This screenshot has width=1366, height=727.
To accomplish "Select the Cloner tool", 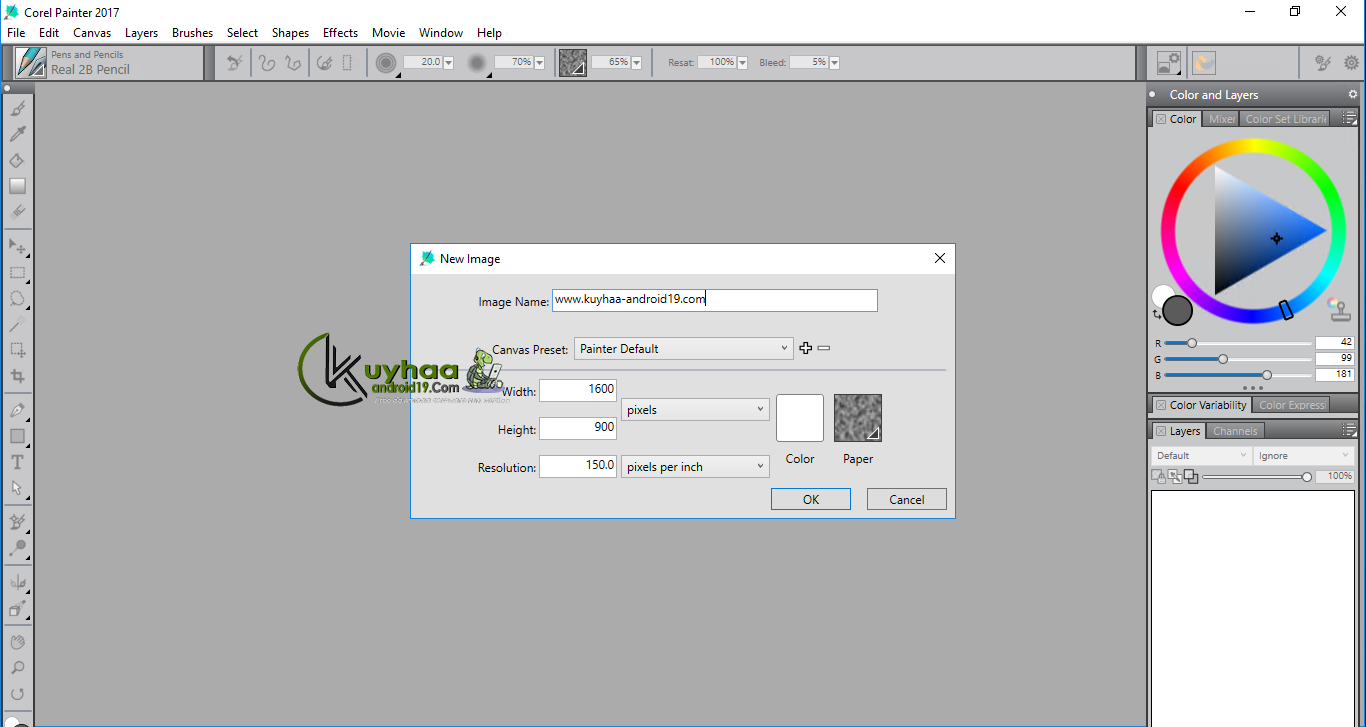I will [17, 522].
